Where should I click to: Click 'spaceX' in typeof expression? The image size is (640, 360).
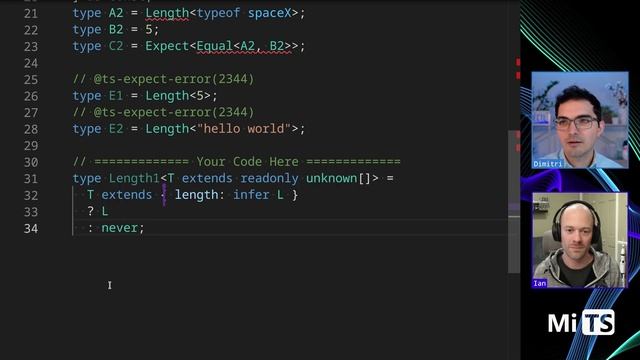point(269,13)
